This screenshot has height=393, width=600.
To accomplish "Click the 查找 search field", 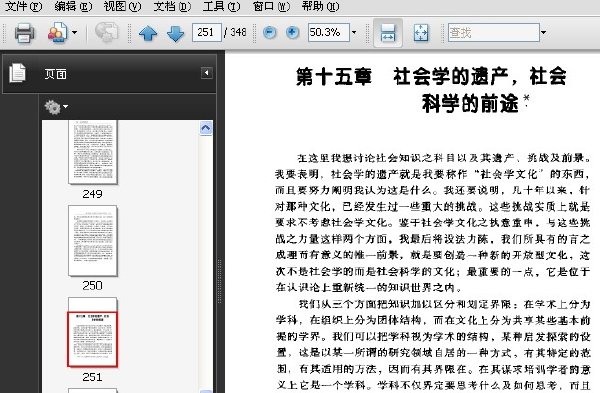I will 493,33.
